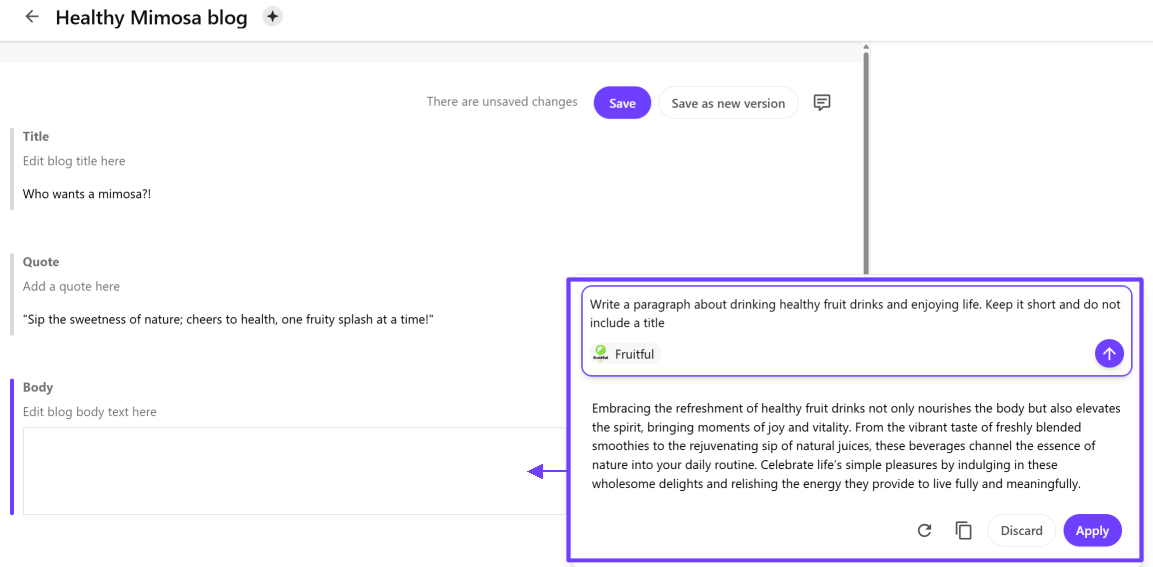Screen dimensions: 1153x567
Task: Open the comments icon beside Save as new version
Action: pos(822,102)
